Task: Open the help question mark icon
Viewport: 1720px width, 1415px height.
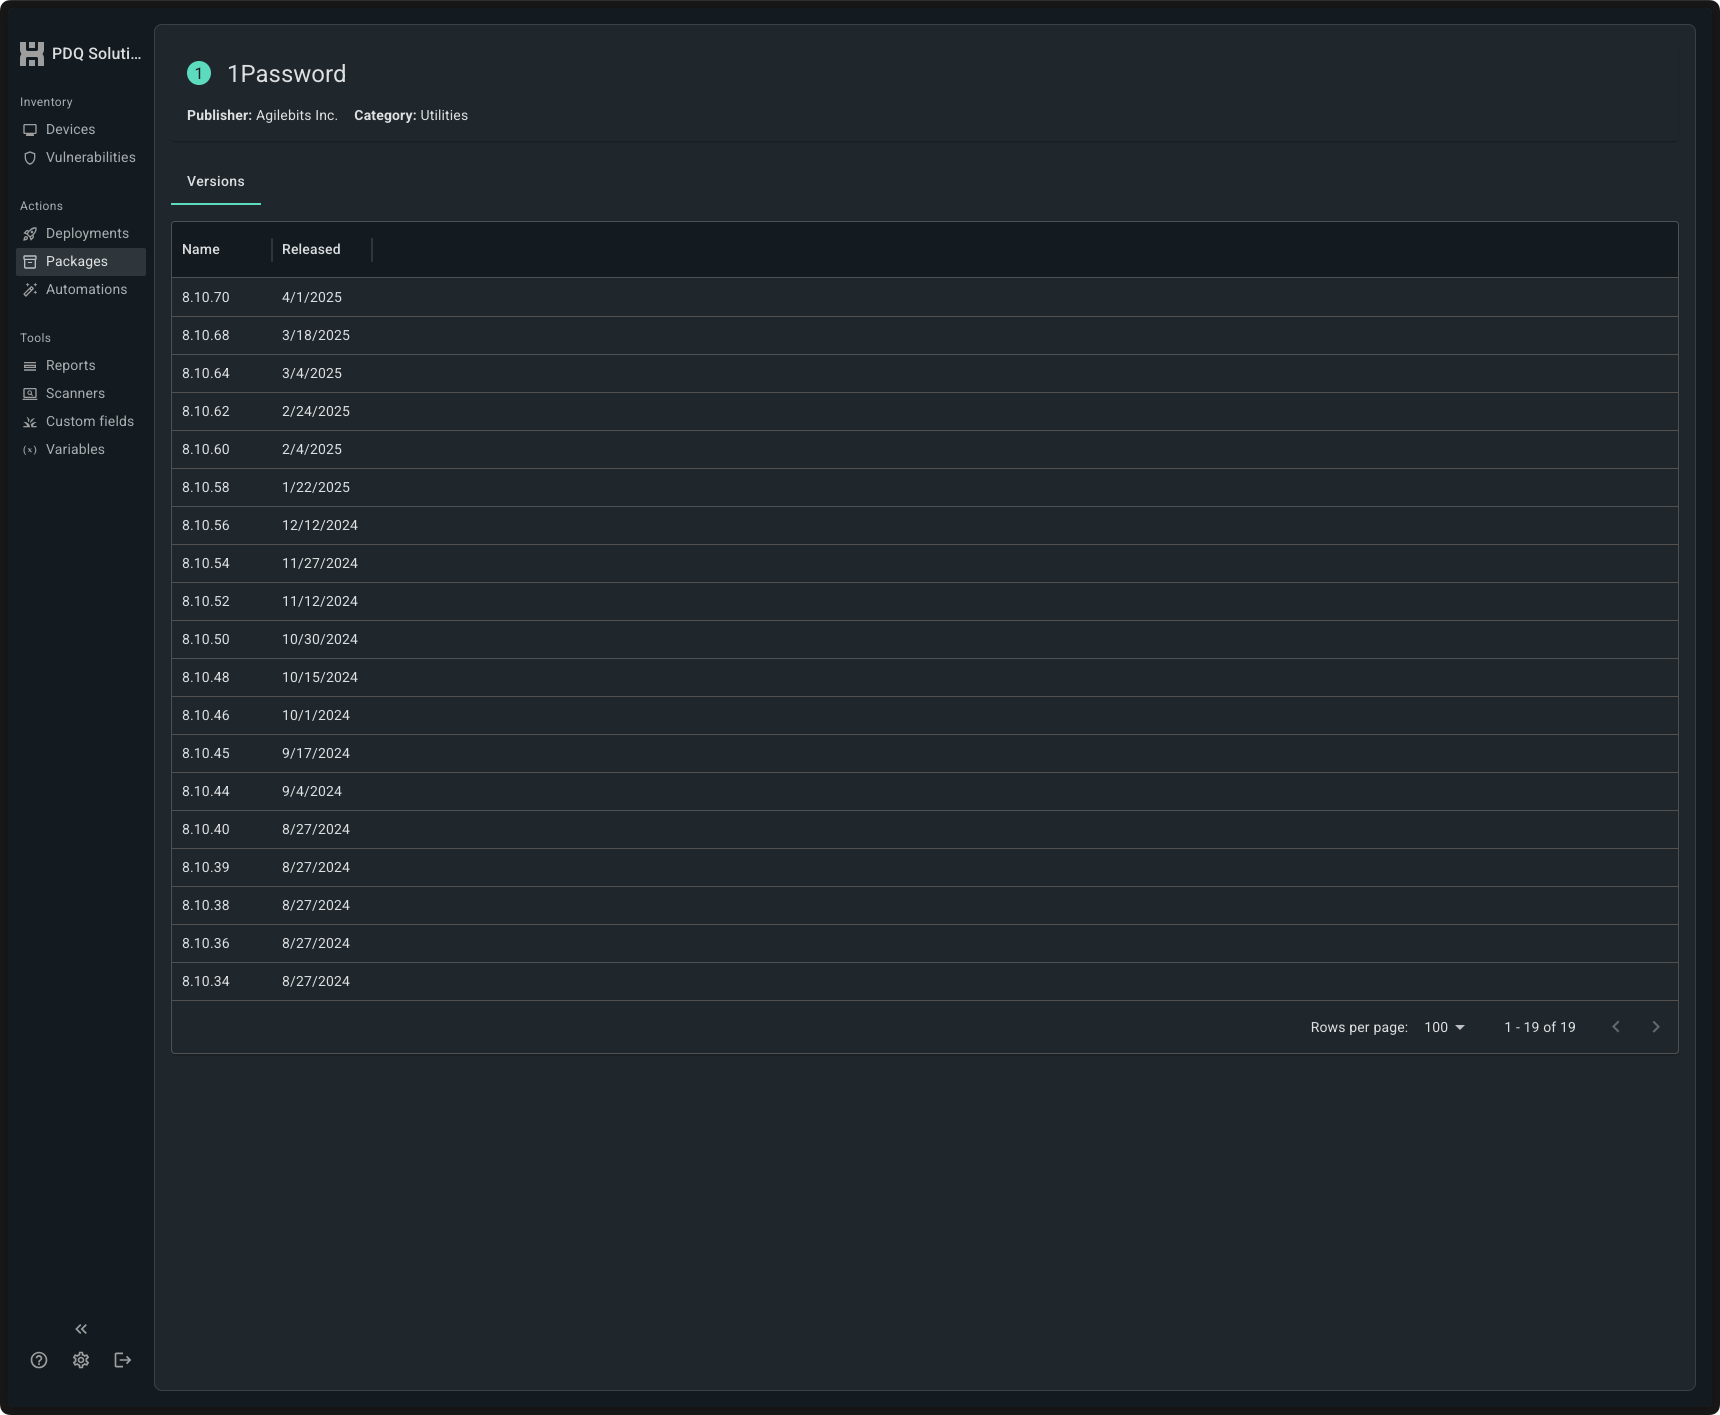Action: [39, 1360]
